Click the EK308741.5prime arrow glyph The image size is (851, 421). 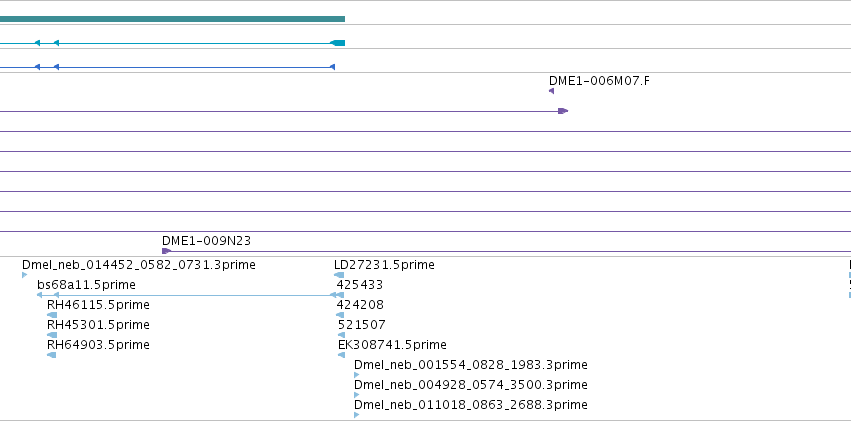pyautogui.click(x=341, y=355)
